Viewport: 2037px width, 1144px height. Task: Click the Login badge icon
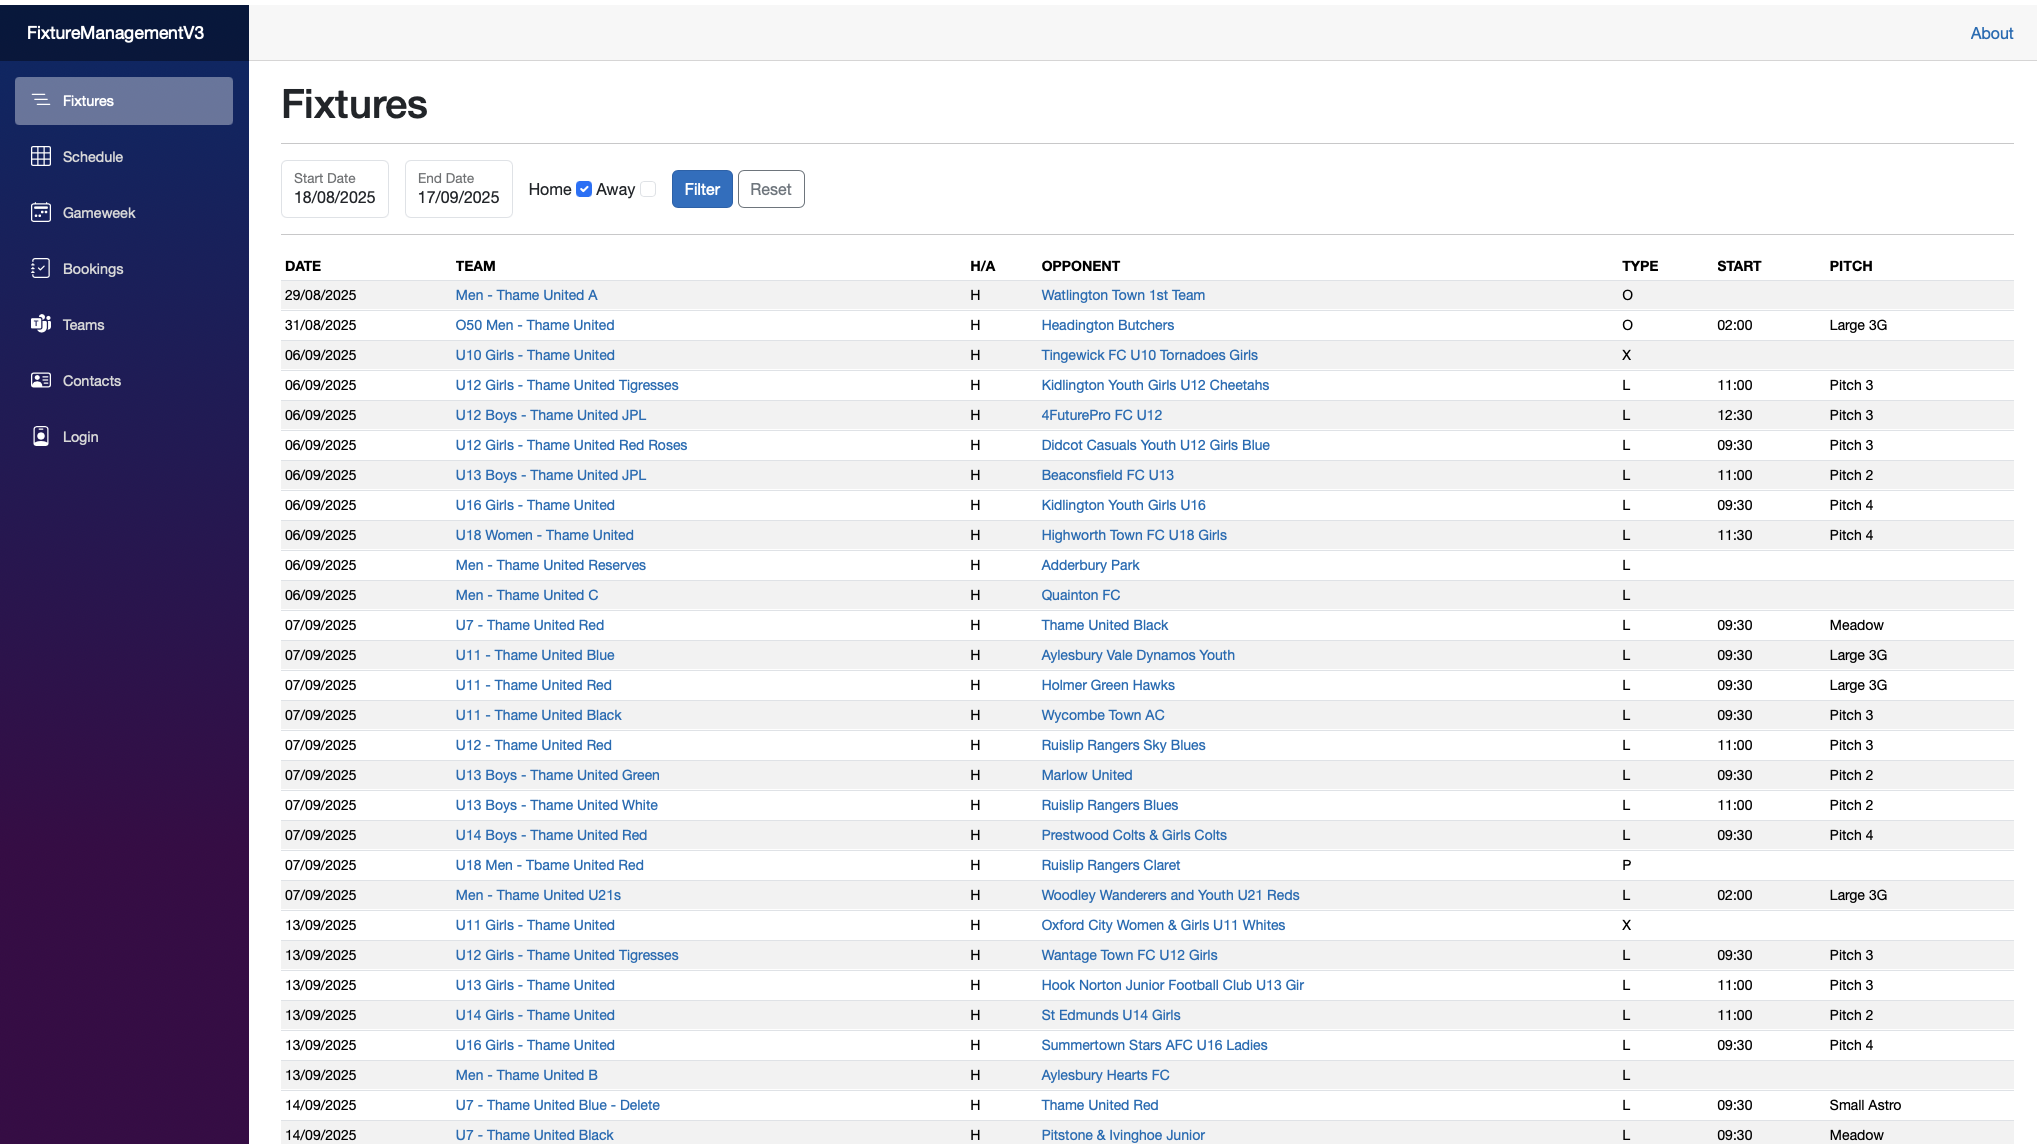[41, 436]
